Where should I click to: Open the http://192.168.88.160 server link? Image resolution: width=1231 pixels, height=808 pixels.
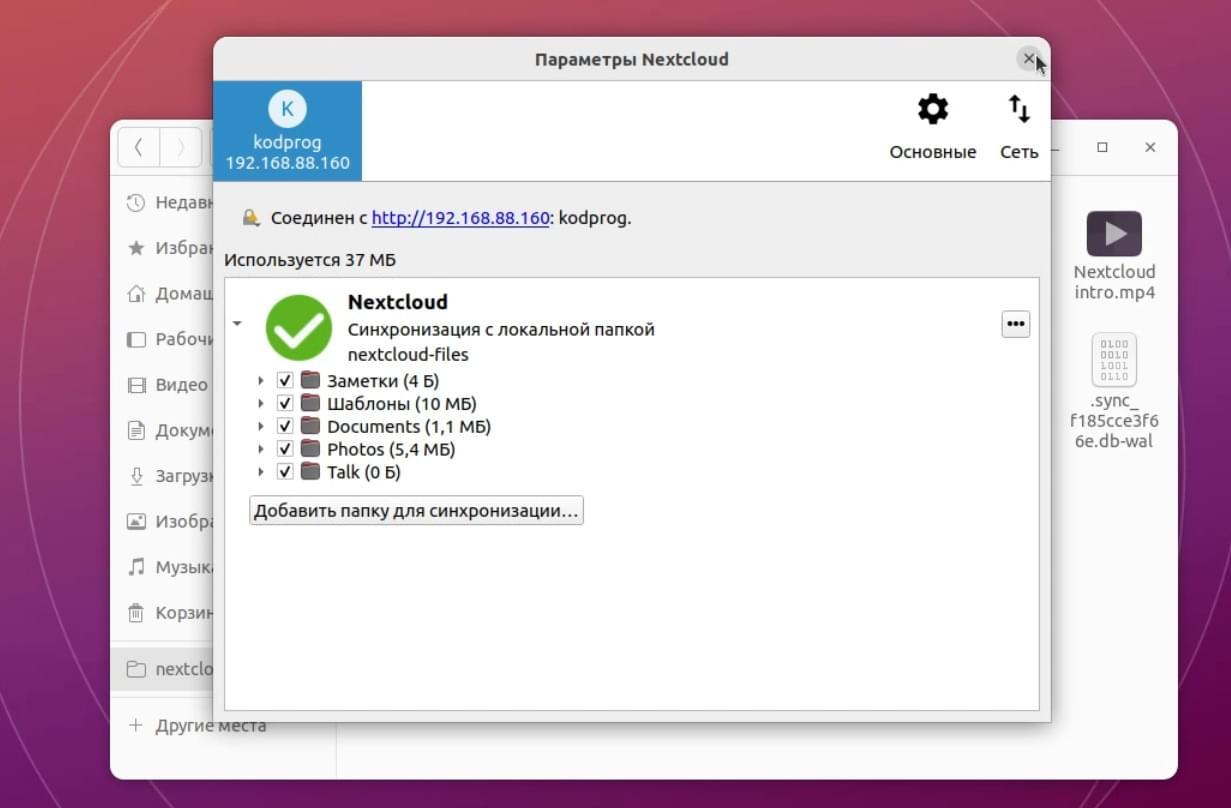click(x=461, y=218)
